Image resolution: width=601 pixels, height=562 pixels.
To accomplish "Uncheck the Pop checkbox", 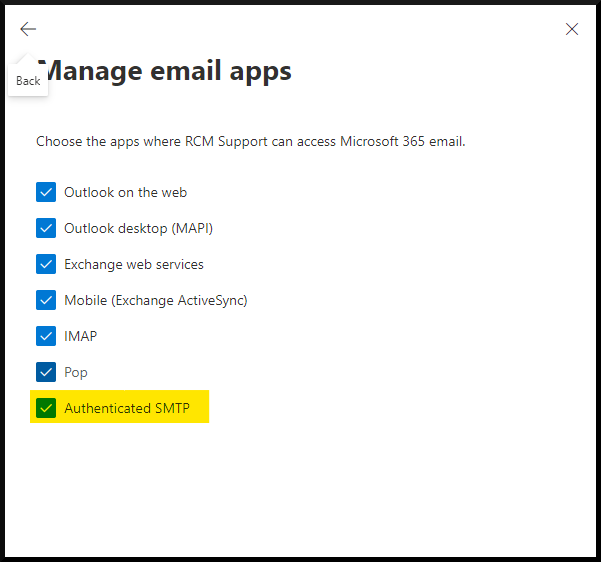I will (46, 372).
